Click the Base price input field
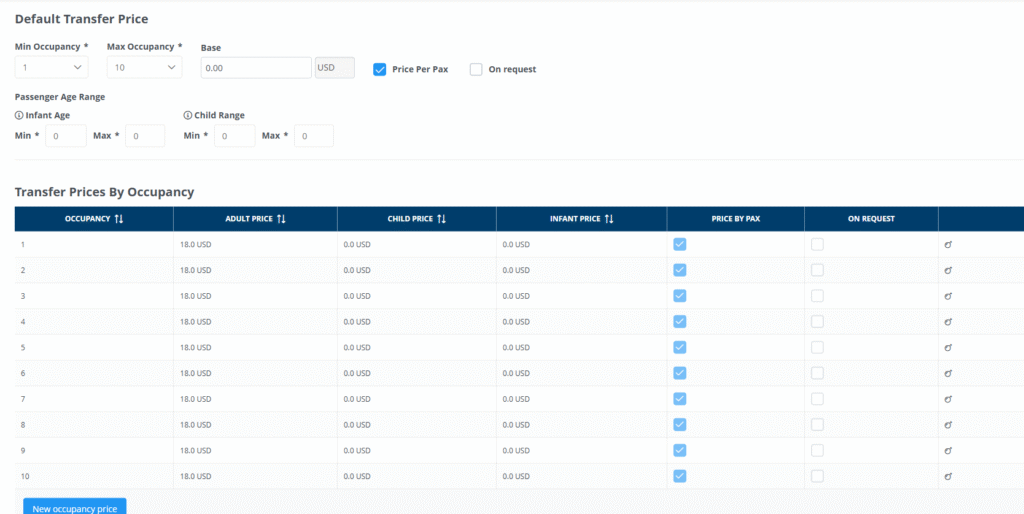This screenshot has width=1024, height=514. [x=256, y=67]
